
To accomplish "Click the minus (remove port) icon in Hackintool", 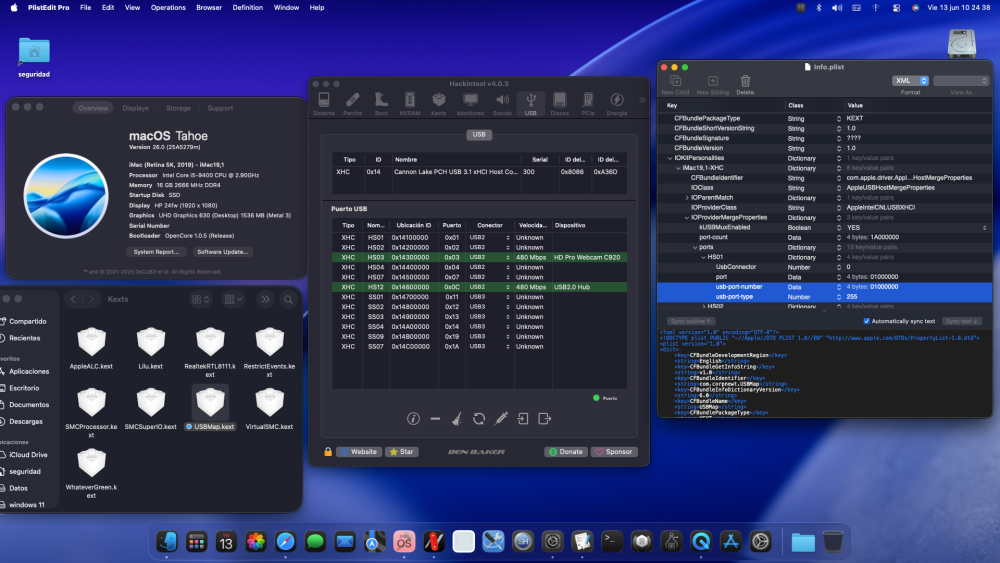I will [x=435, y=419].
